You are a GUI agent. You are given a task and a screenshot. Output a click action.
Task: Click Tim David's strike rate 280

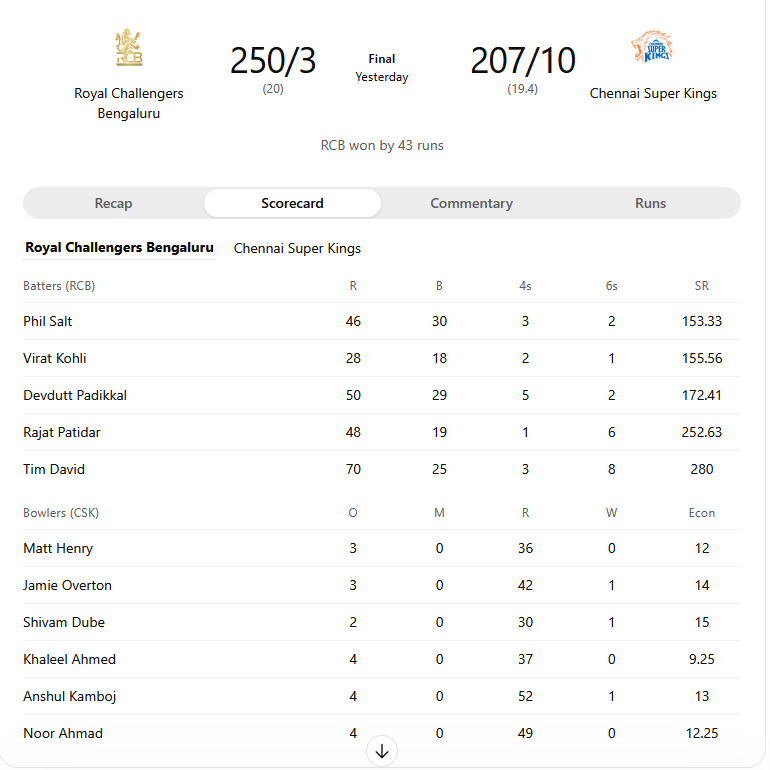(701, 469)
